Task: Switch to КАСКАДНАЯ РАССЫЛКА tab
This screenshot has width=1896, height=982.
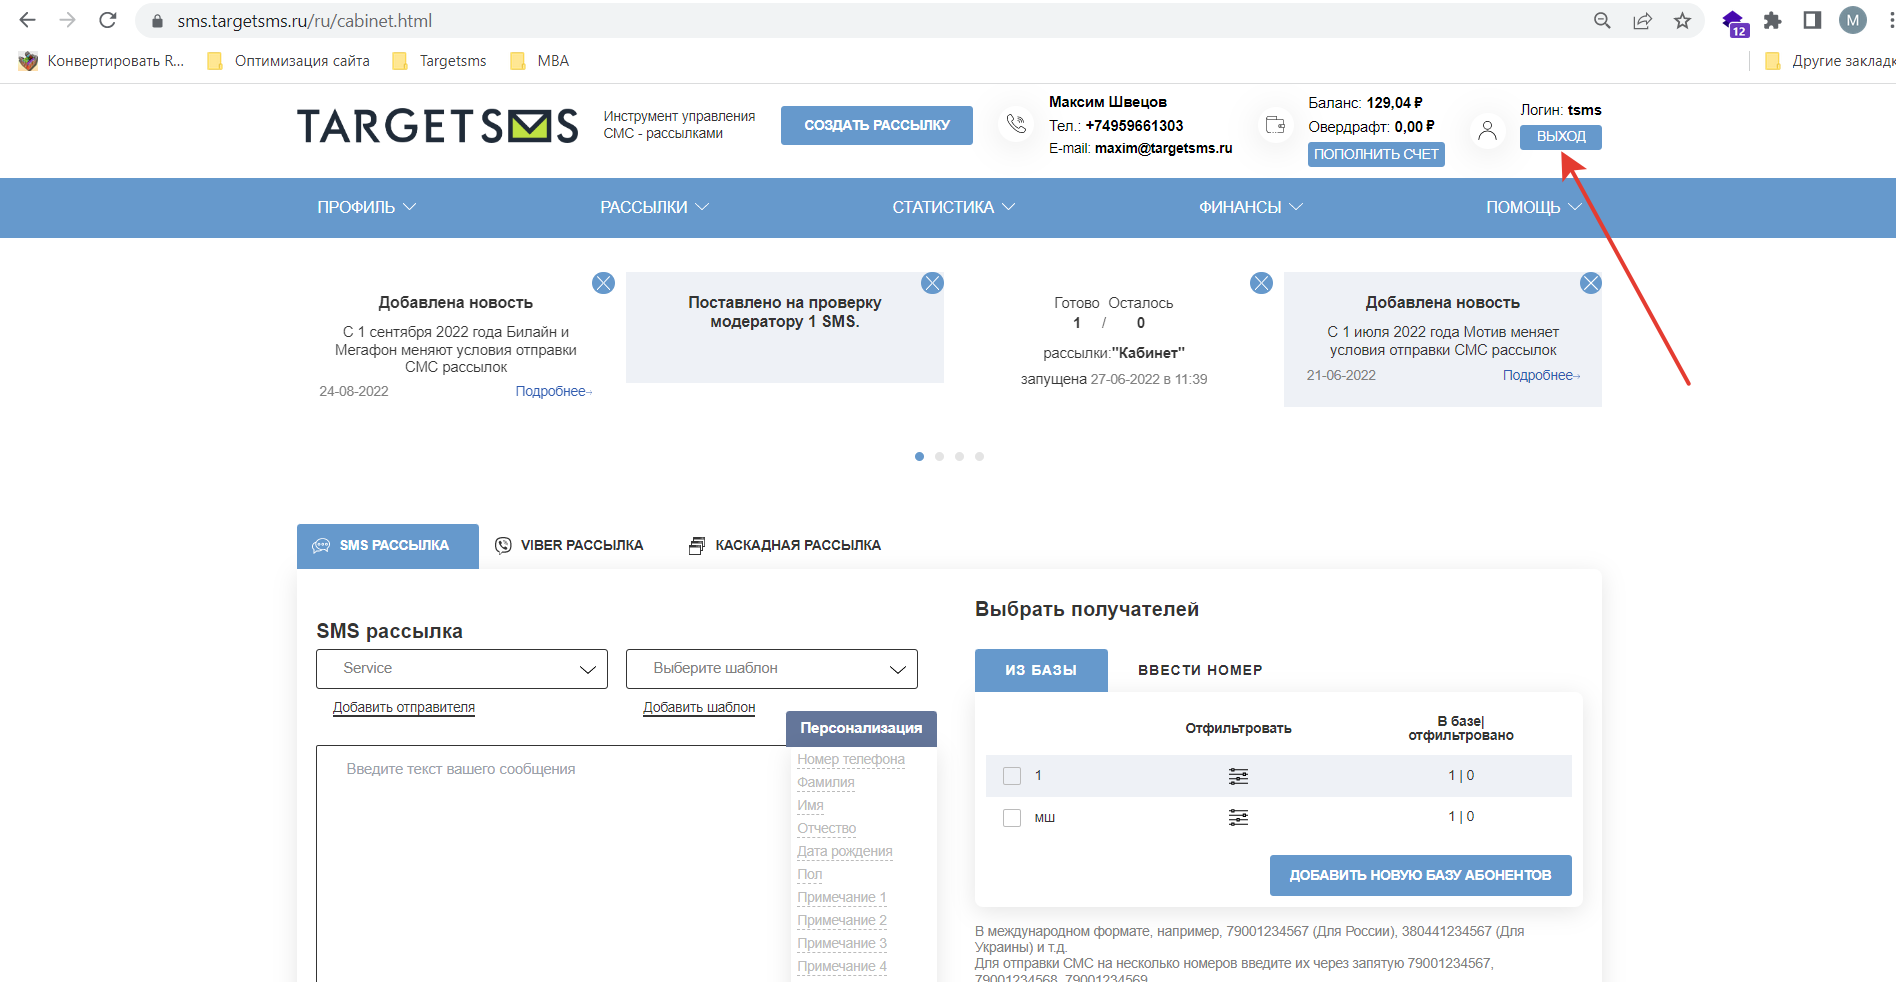Action: (785, 546)
